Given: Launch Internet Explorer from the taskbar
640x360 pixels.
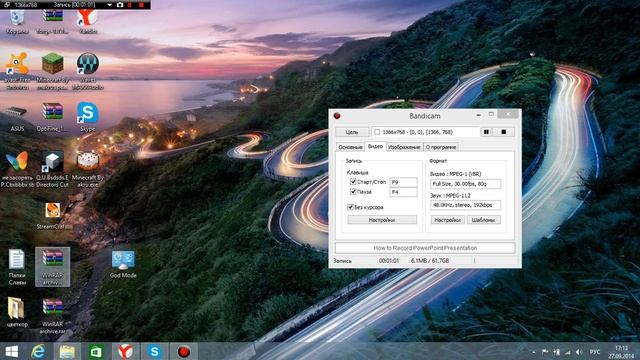Looking at the screenshot, I should pos(38,351).
